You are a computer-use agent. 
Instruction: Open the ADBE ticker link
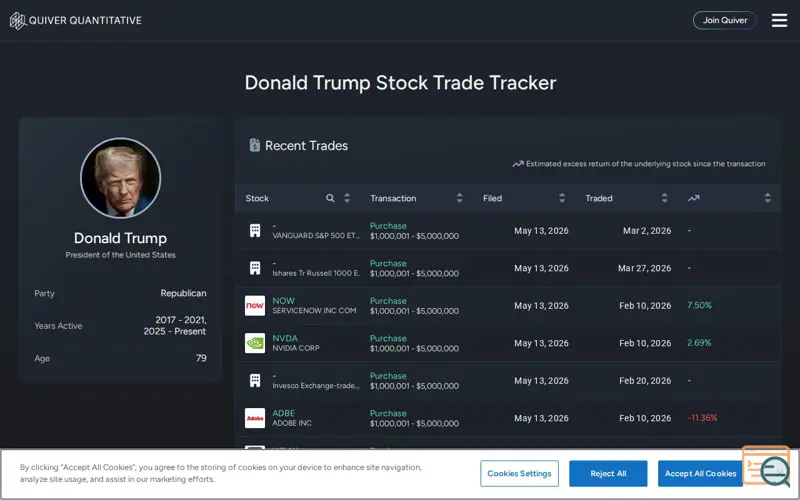pyautogui.click(x=284, y=413)
